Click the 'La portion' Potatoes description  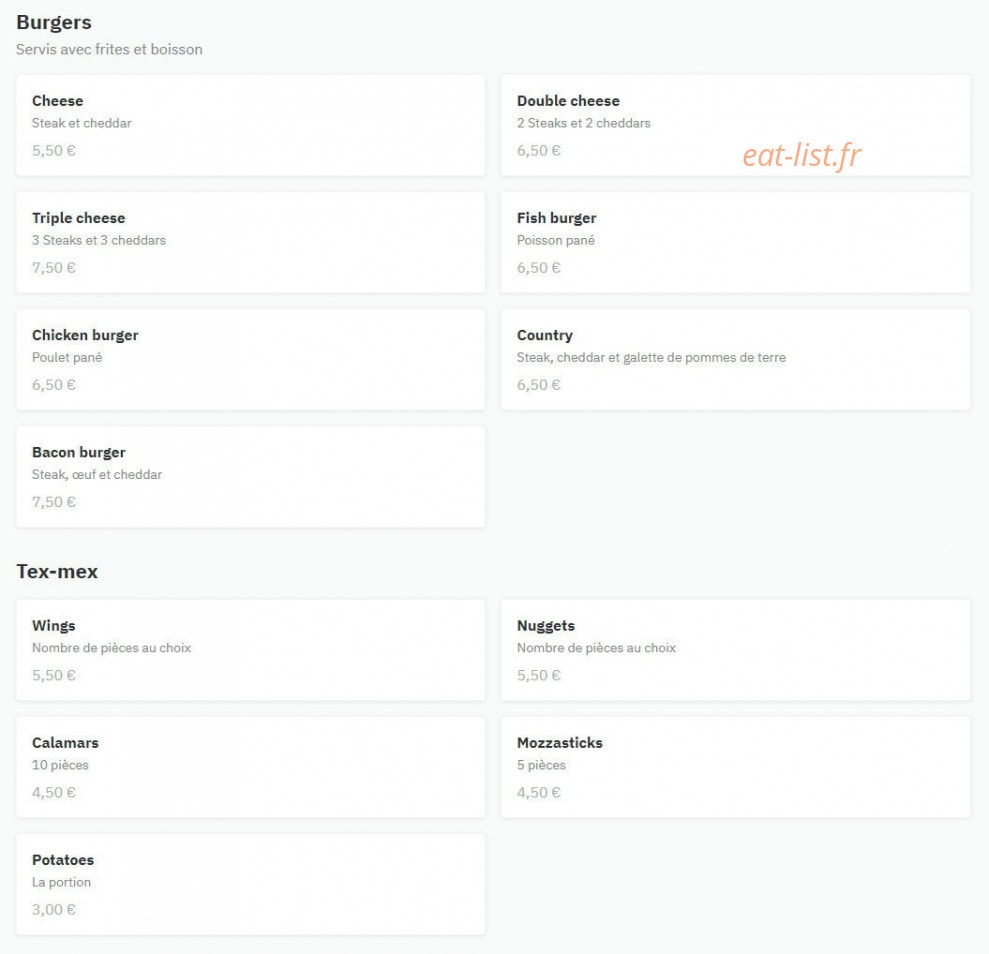coord(61,882)
